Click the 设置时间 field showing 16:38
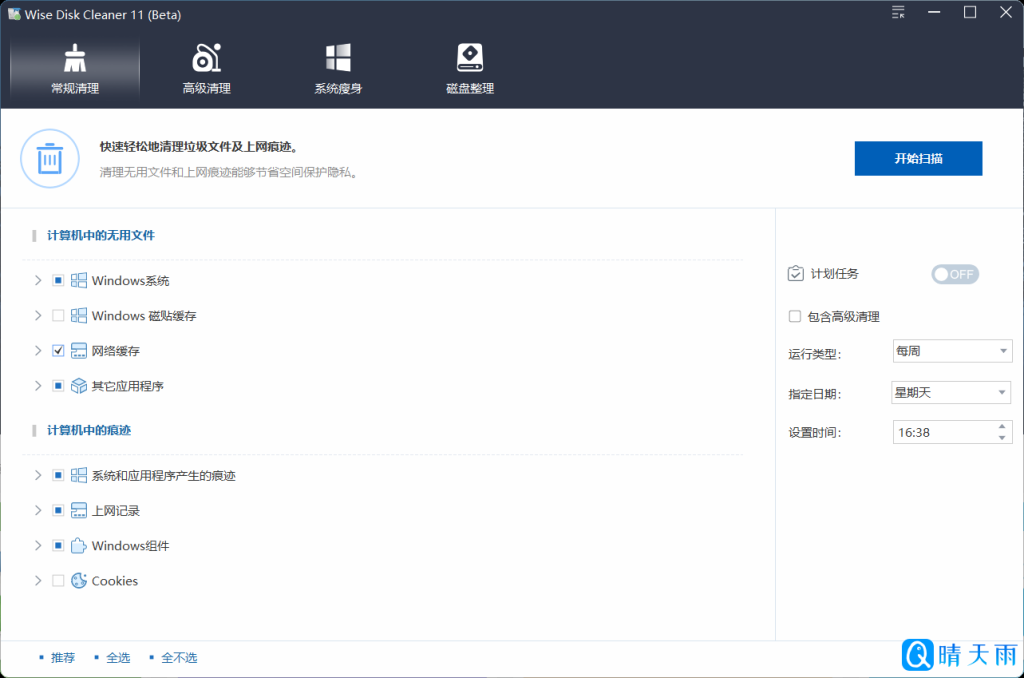This screenshot has width=1024, height=678. (x=943, y=432)
